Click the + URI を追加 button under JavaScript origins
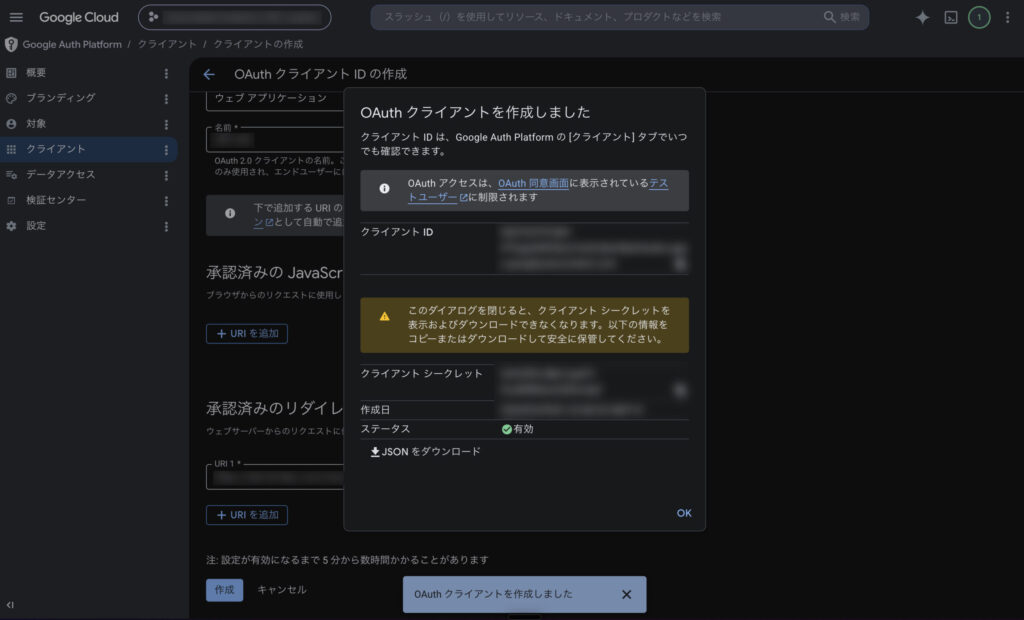 click(x=247, y=333)
